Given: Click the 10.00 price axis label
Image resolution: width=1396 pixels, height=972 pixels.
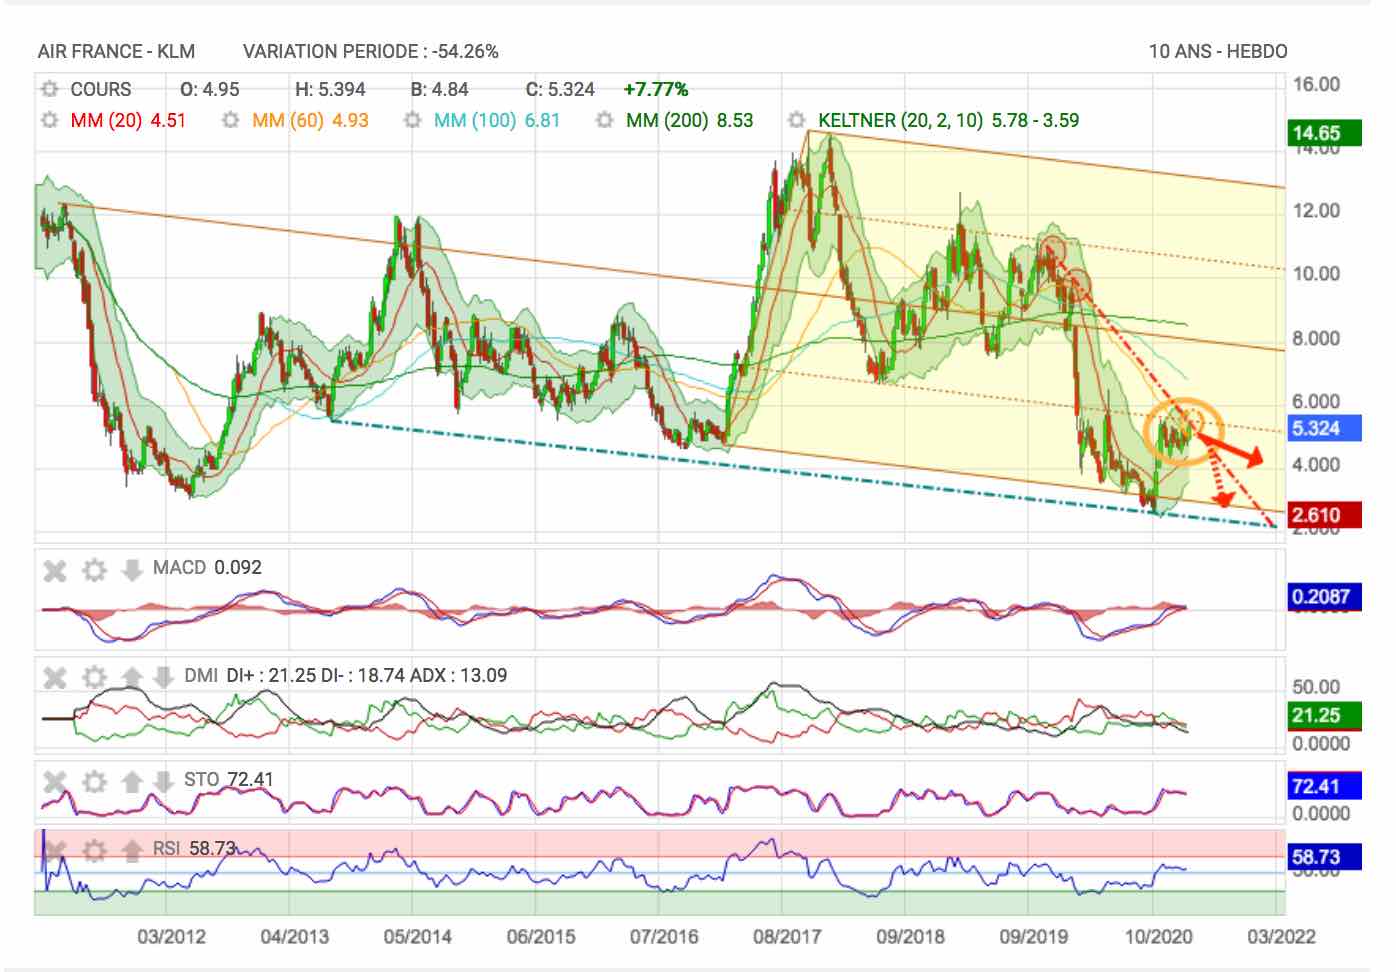Looking at the screenshot, I should click(x=1316, y=273).
